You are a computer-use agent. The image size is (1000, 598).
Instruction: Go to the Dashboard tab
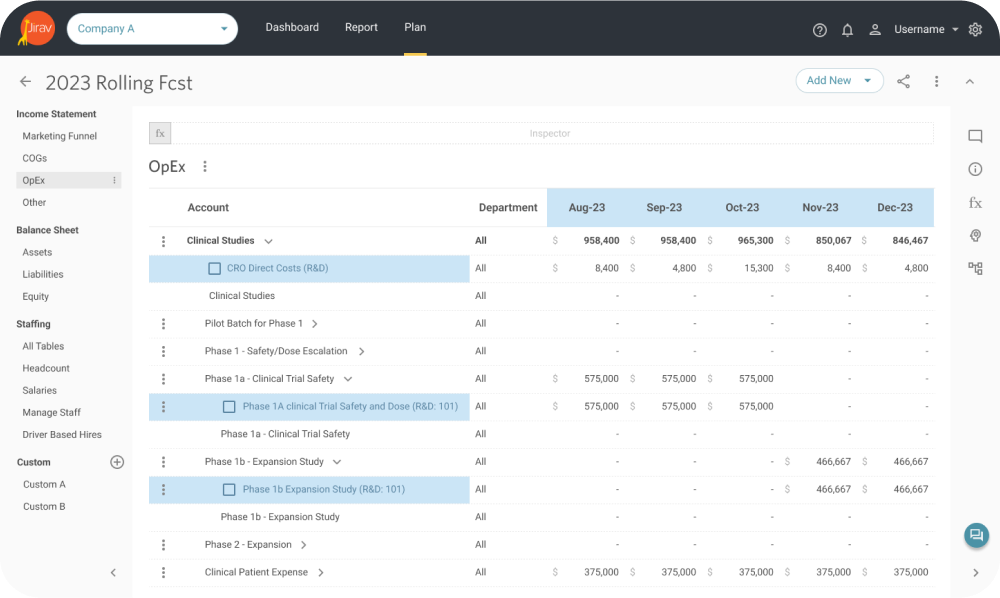coord(292,27)
